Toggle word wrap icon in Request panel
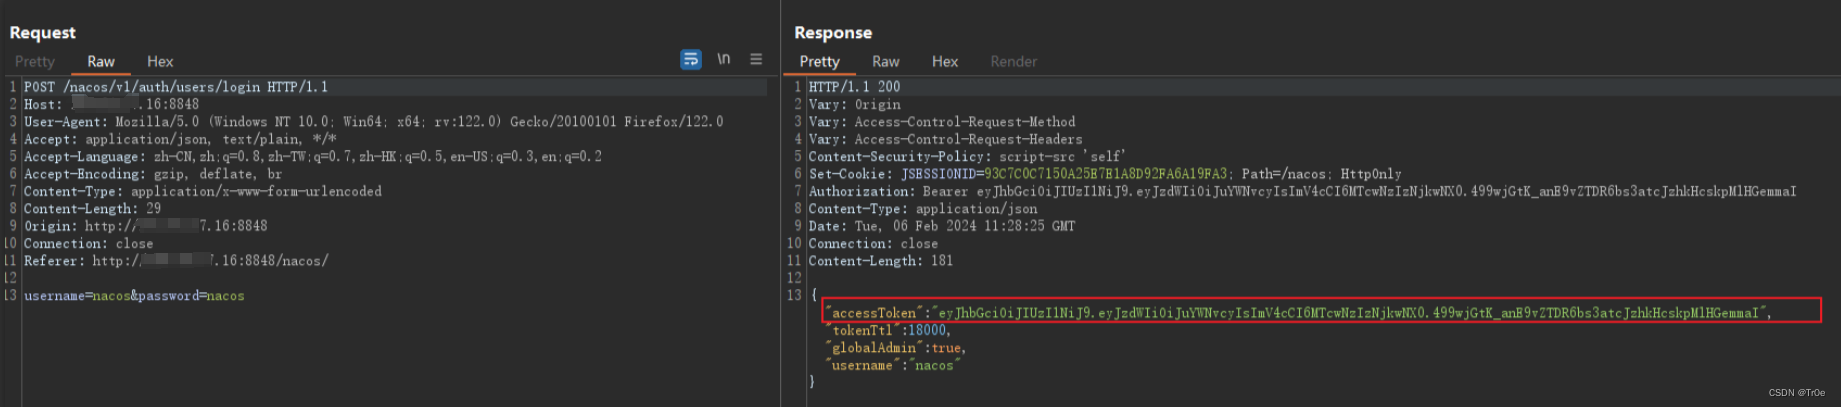This screenshot has height=407, width=1841. [690, 60]
